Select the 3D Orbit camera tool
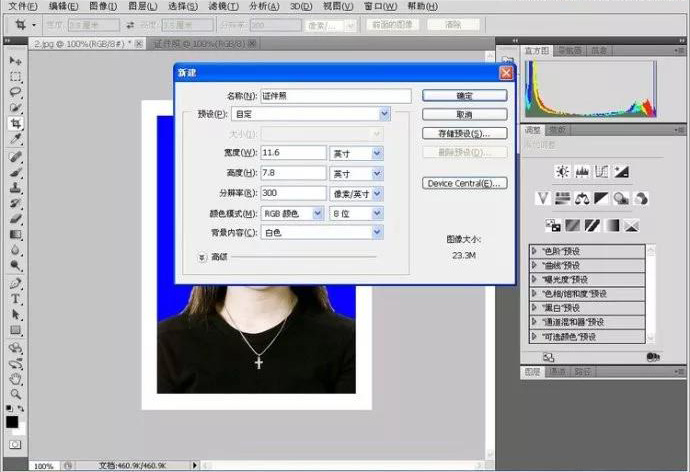Viewport: 690px width, 472px height. coord(15,364)
